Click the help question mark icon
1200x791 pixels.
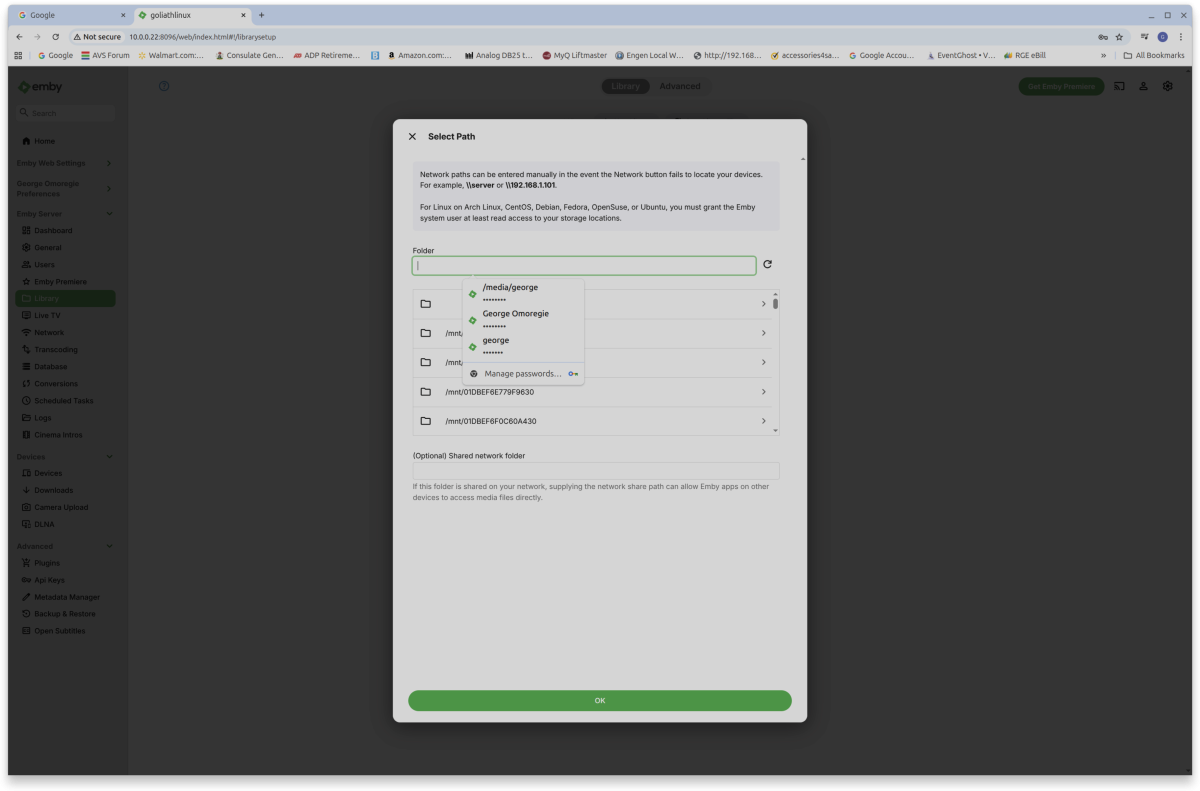tap(164, 86)
